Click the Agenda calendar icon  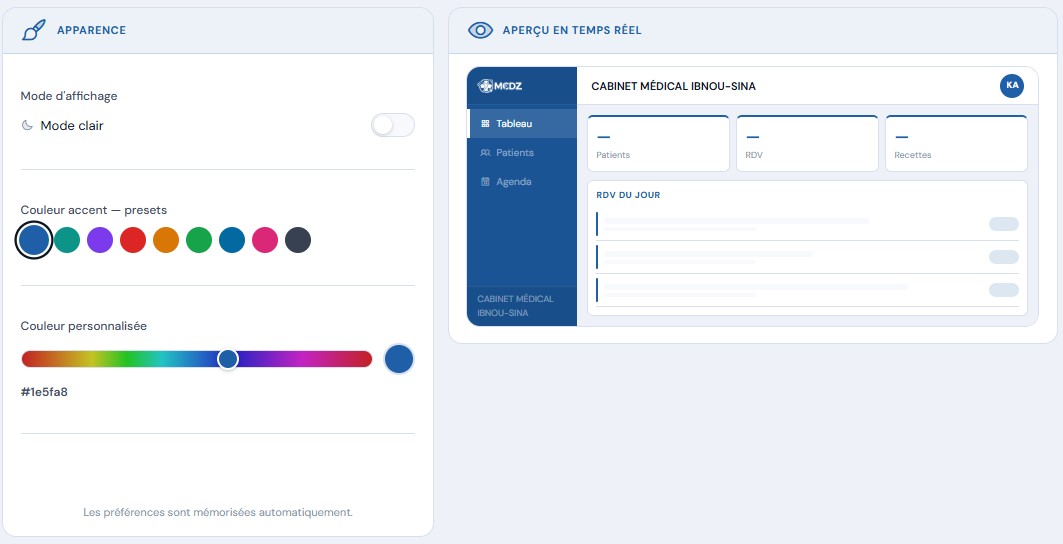[485, 182]
